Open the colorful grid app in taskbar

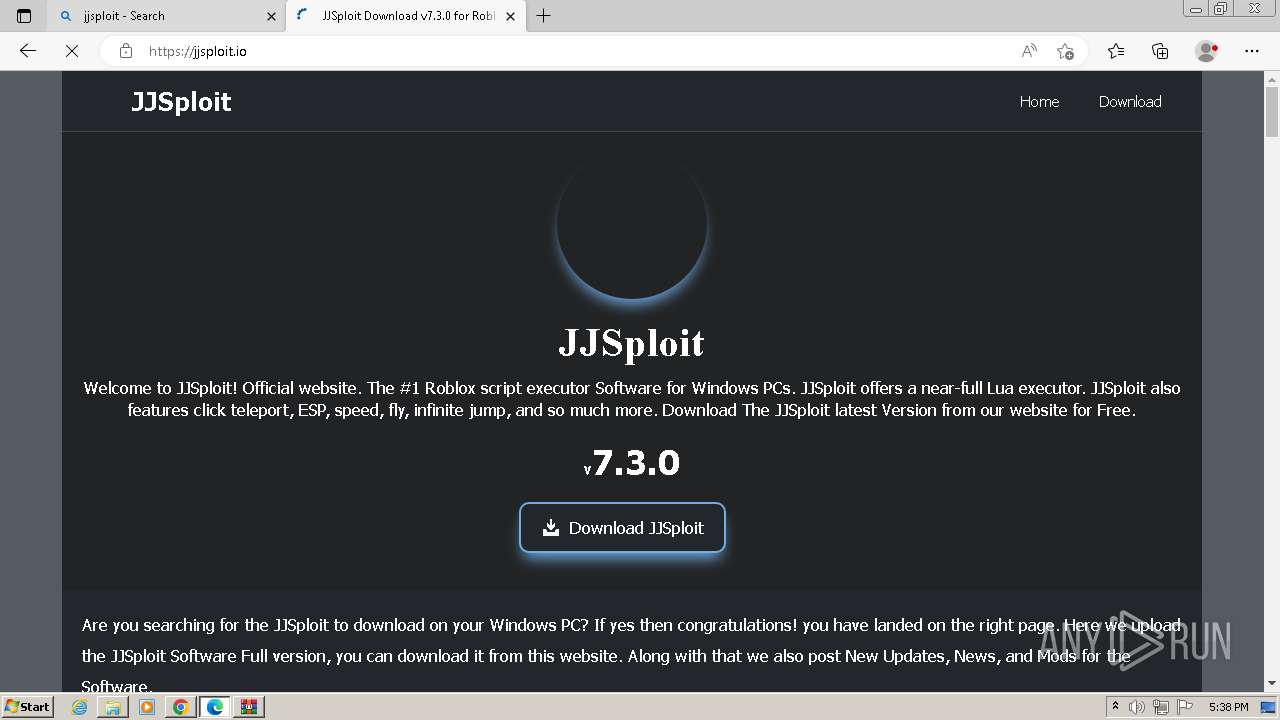pos(249,707)
